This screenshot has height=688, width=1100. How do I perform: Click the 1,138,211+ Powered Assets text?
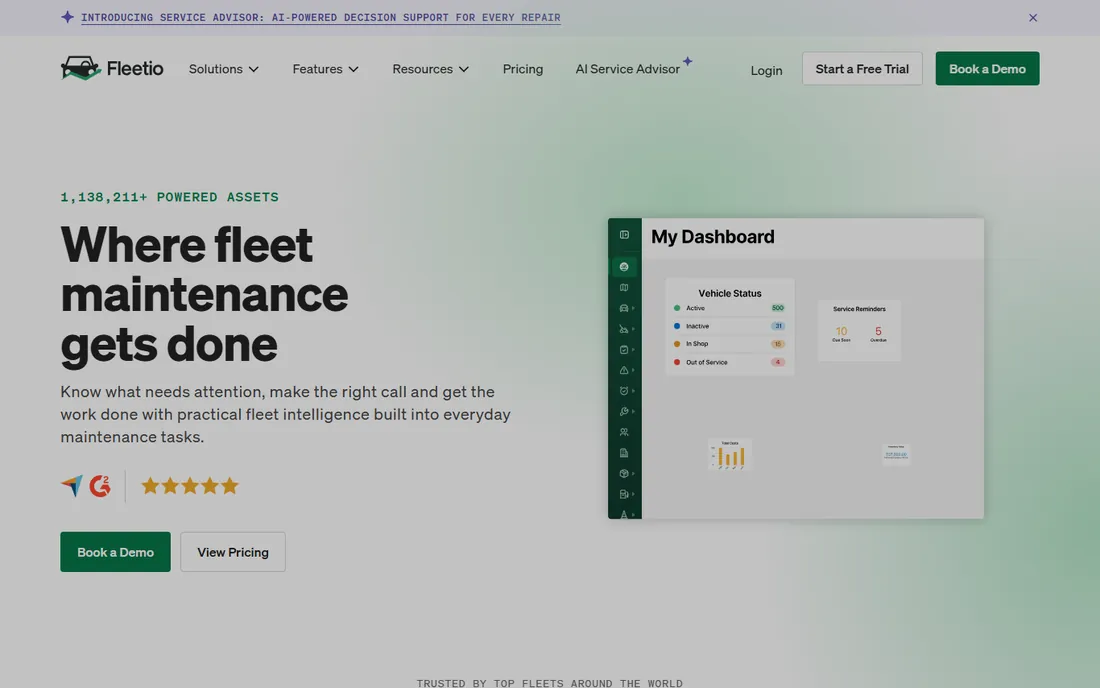(x=169, y=197)
